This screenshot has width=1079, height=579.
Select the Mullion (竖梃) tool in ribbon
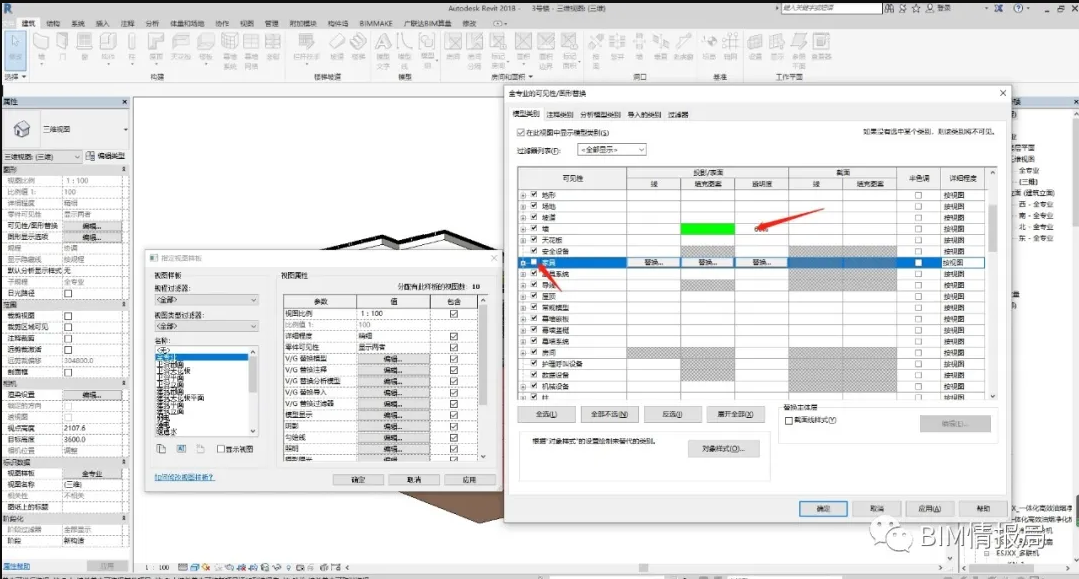pos(273,47)
